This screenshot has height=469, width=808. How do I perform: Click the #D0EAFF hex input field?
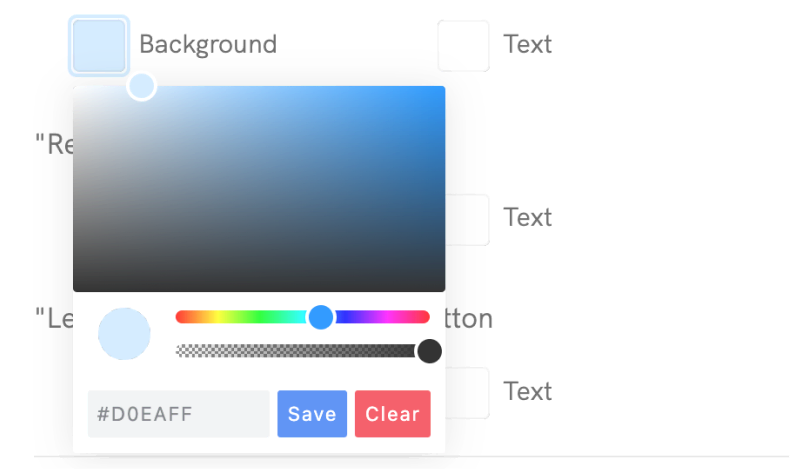pos(178,414)
